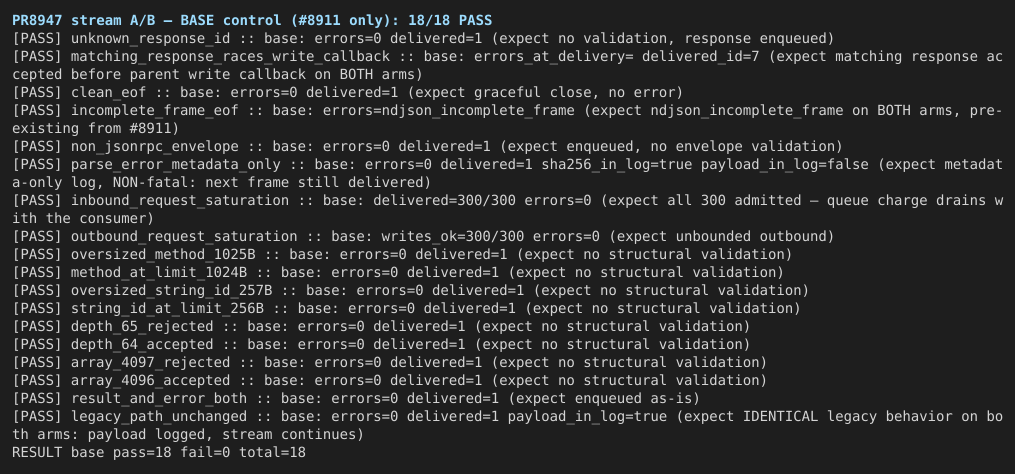This screenshot has width=1015, height=474.
Task: Click the PR8947 stream A/B header line
Action: (x=252, y=21)
